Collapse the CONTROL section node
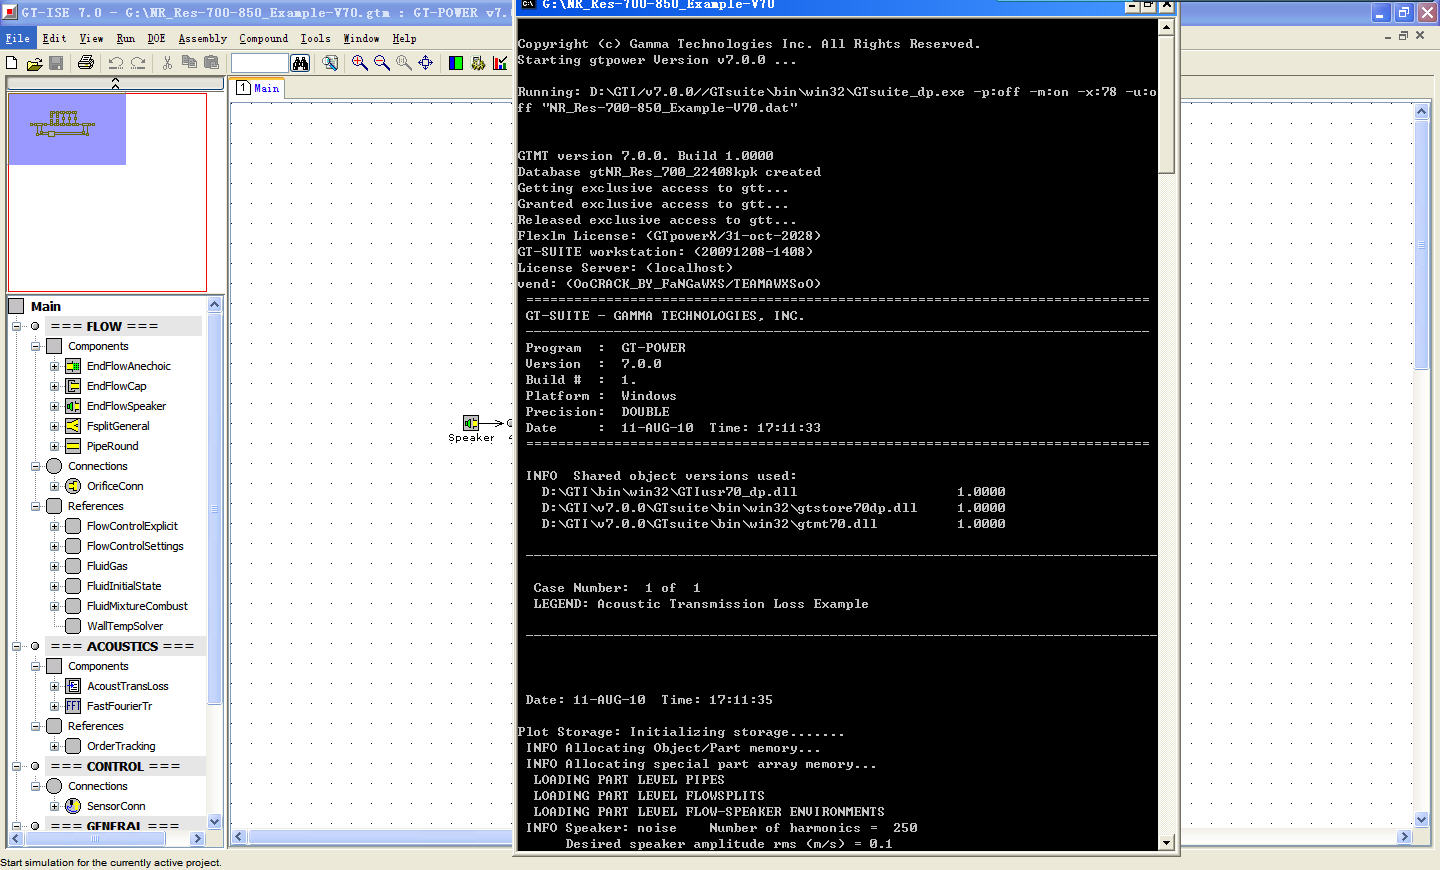 pos(17,766)
